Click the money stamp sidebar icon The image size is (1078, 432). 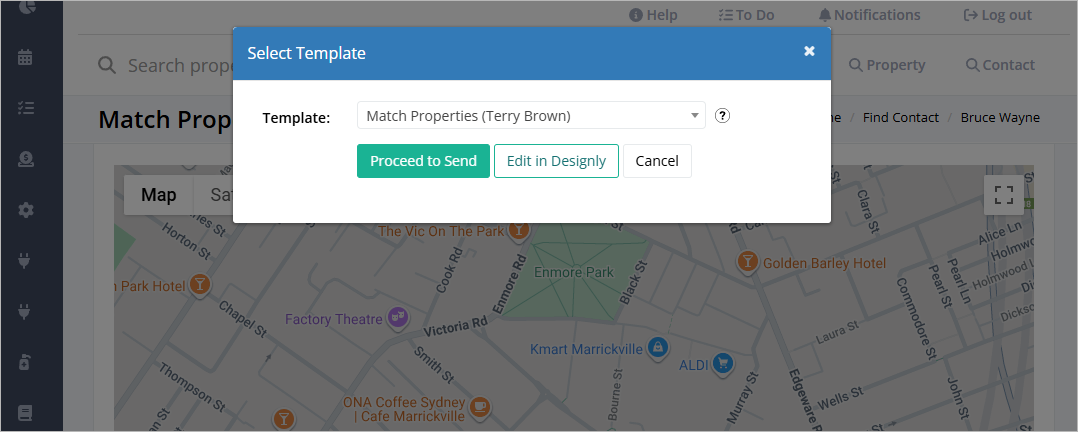[x=25, y=159]
